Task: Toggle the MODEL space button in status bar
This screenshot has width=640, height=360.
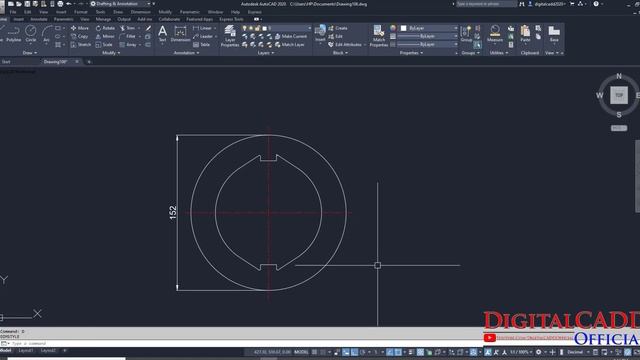Action: coord(301,352)
